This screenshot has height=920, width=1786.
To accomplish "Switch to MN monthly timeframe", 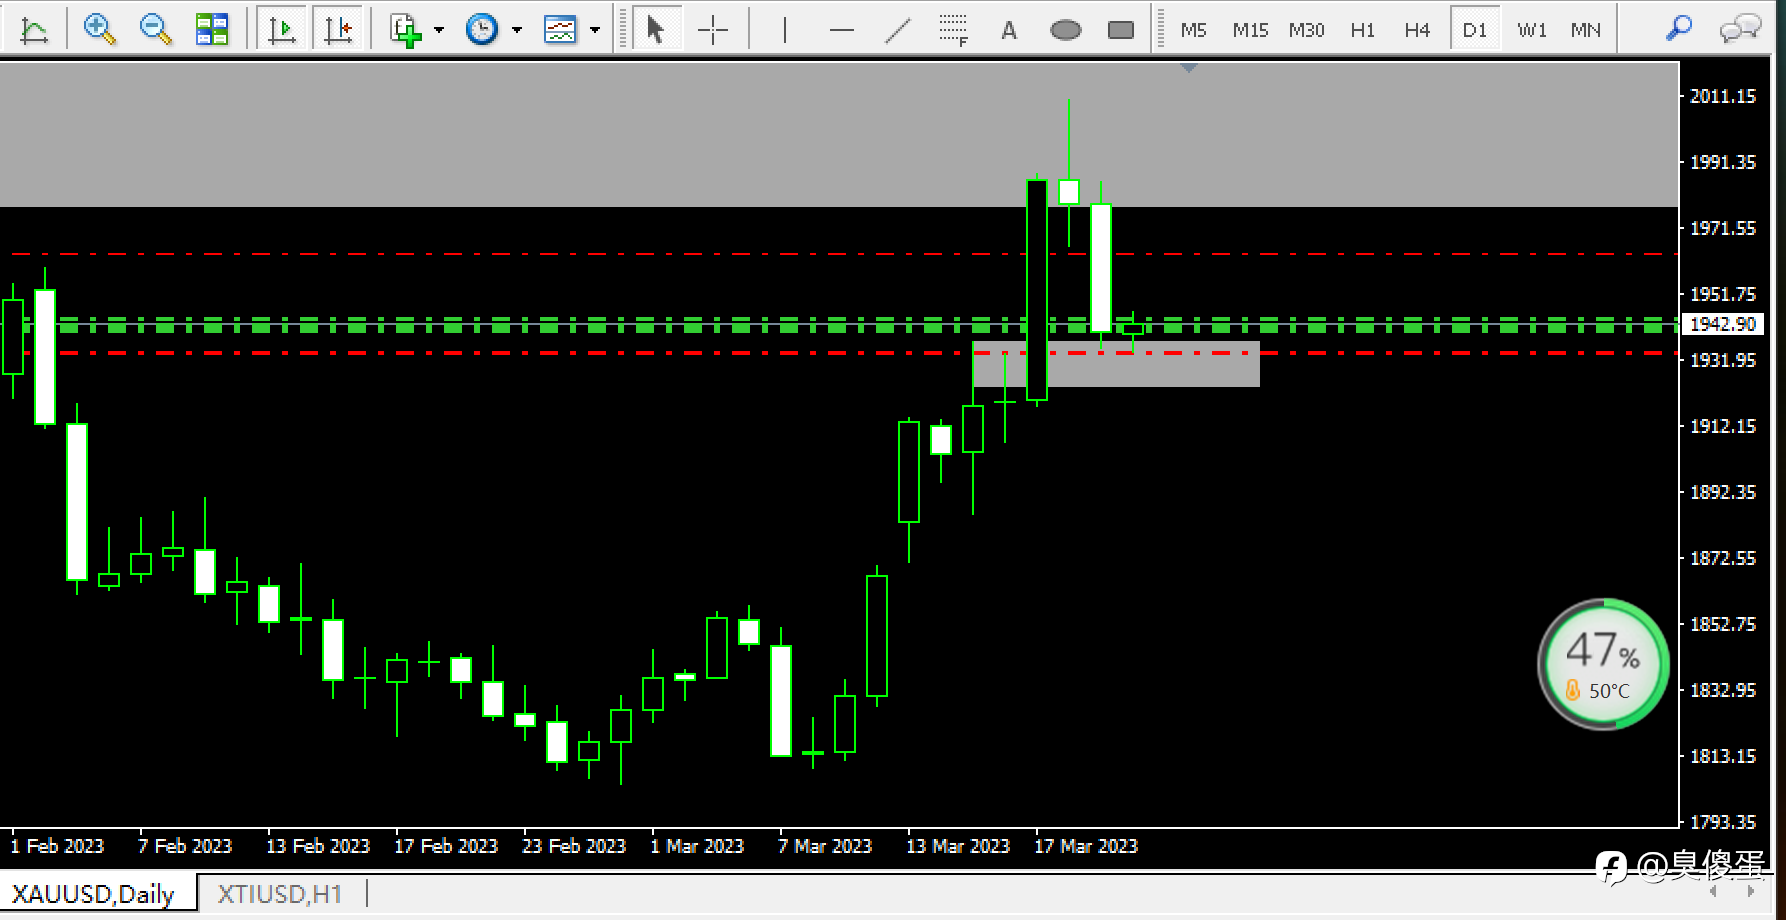I will coord(1586,30).
